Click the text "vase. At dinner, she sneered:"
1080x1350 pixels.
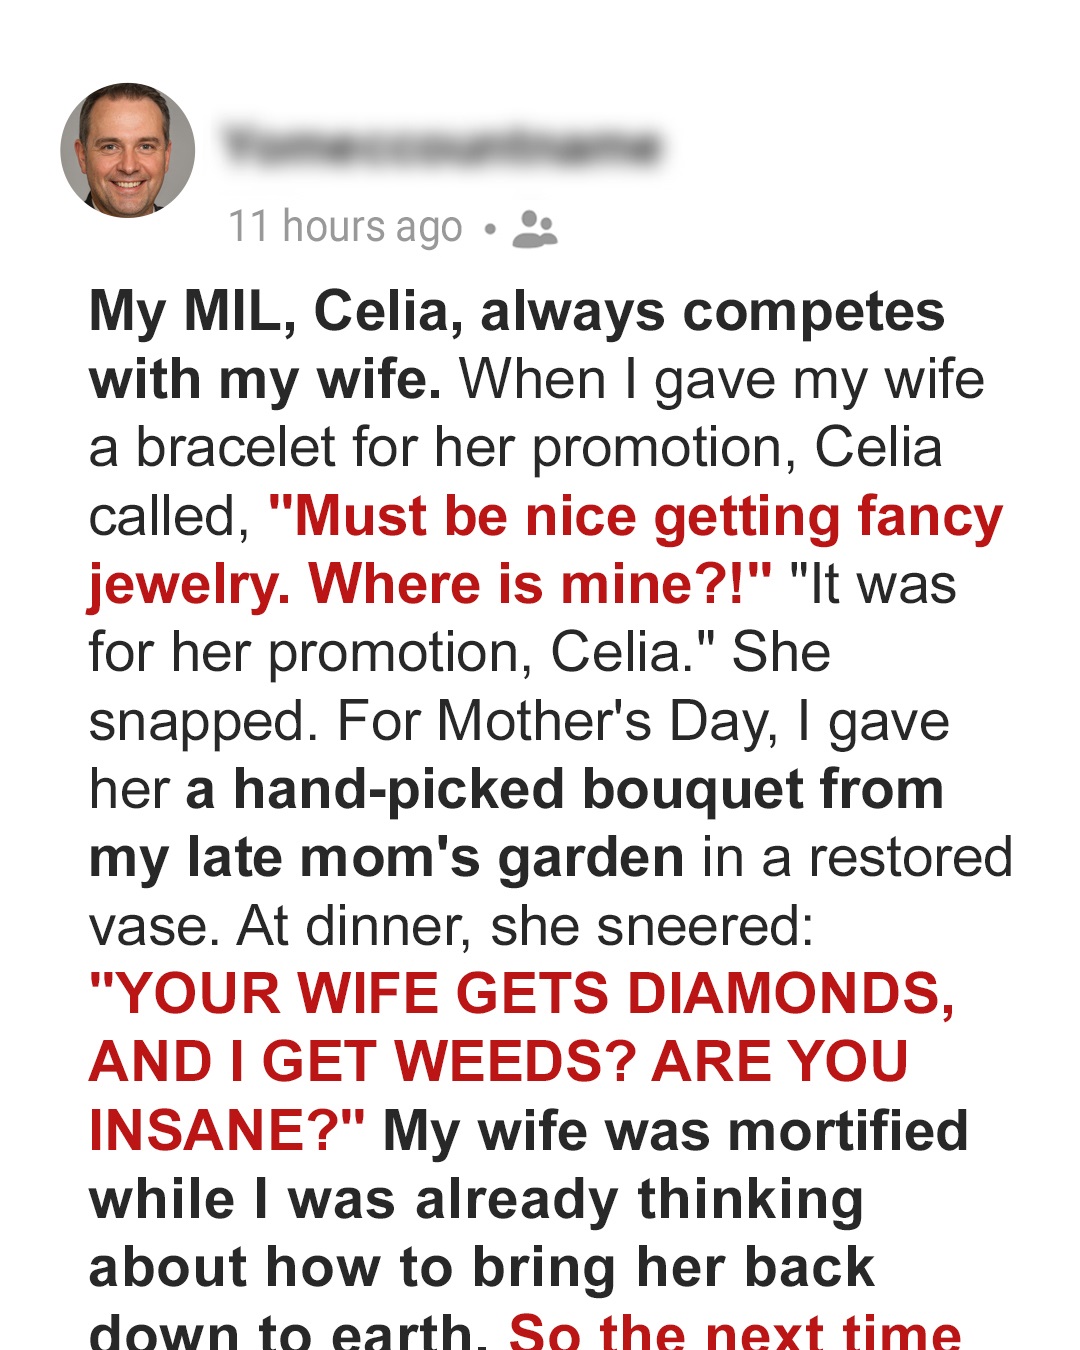coord(451,926)
